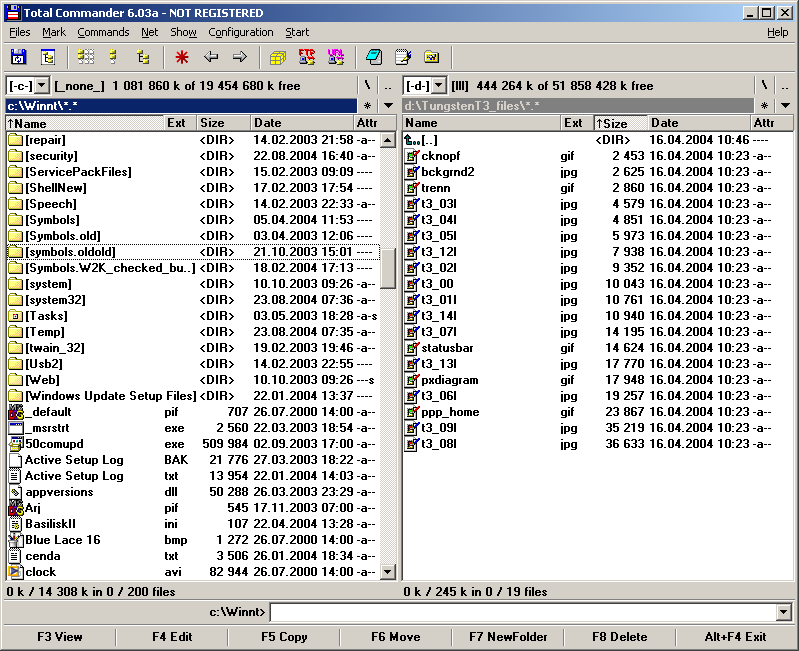Open the FTP connect icon
Screen dimensions: 799x651
307,57
